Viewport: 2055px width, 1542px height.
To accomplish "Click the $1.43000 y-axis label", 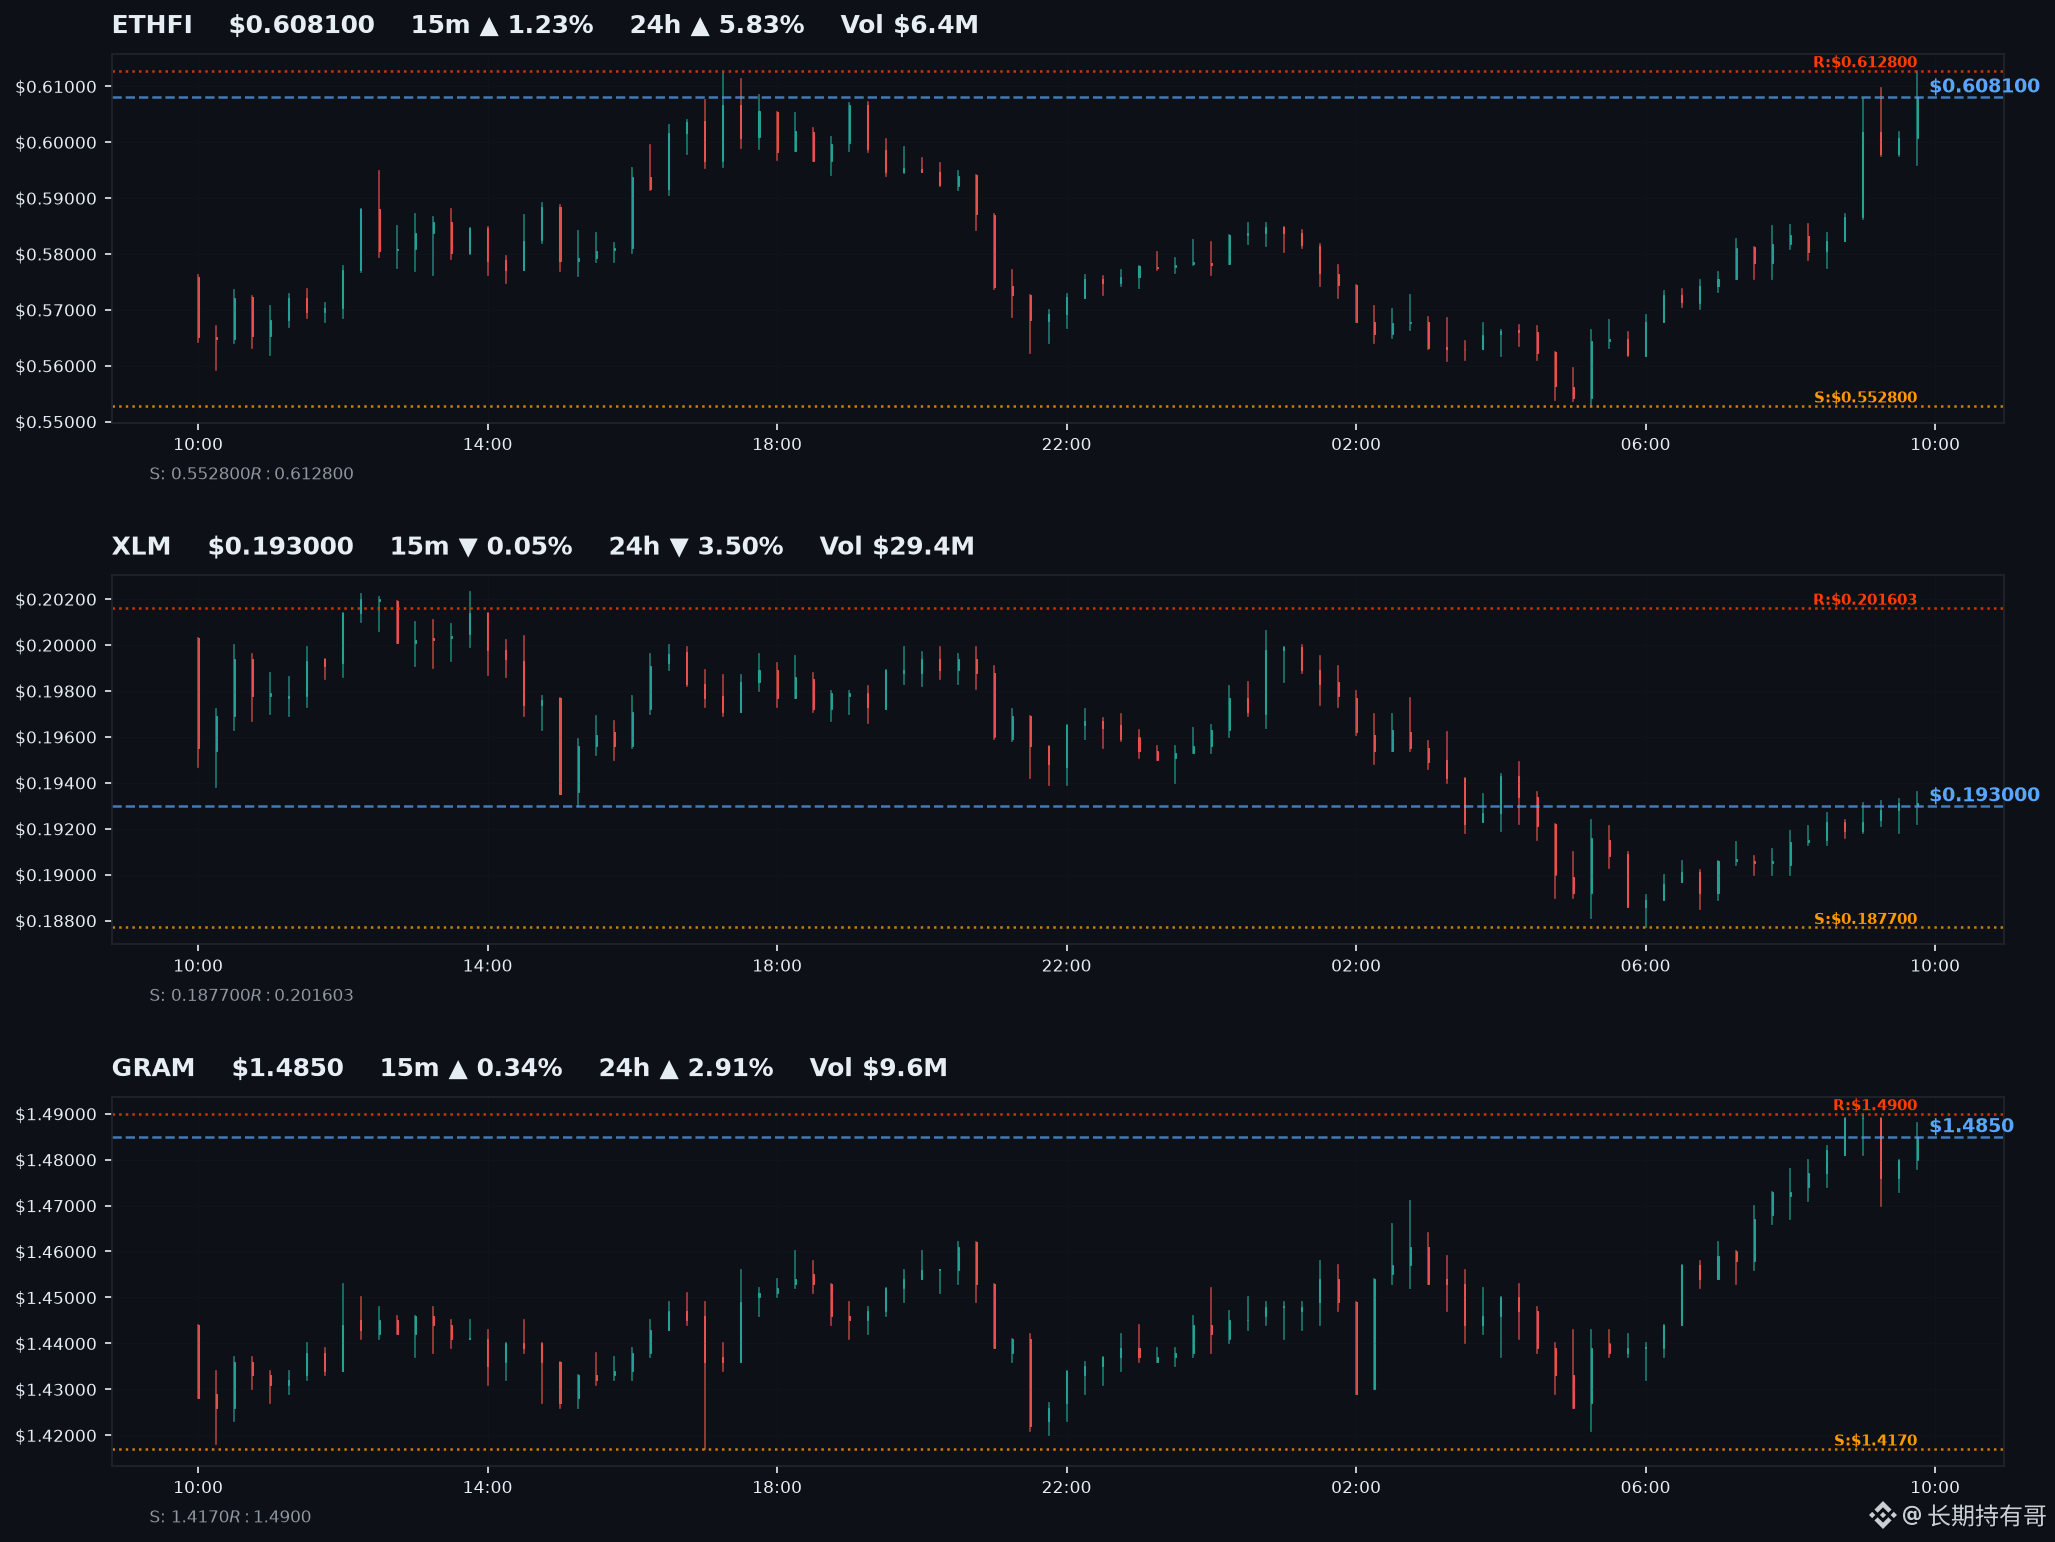I will 56,1390.
